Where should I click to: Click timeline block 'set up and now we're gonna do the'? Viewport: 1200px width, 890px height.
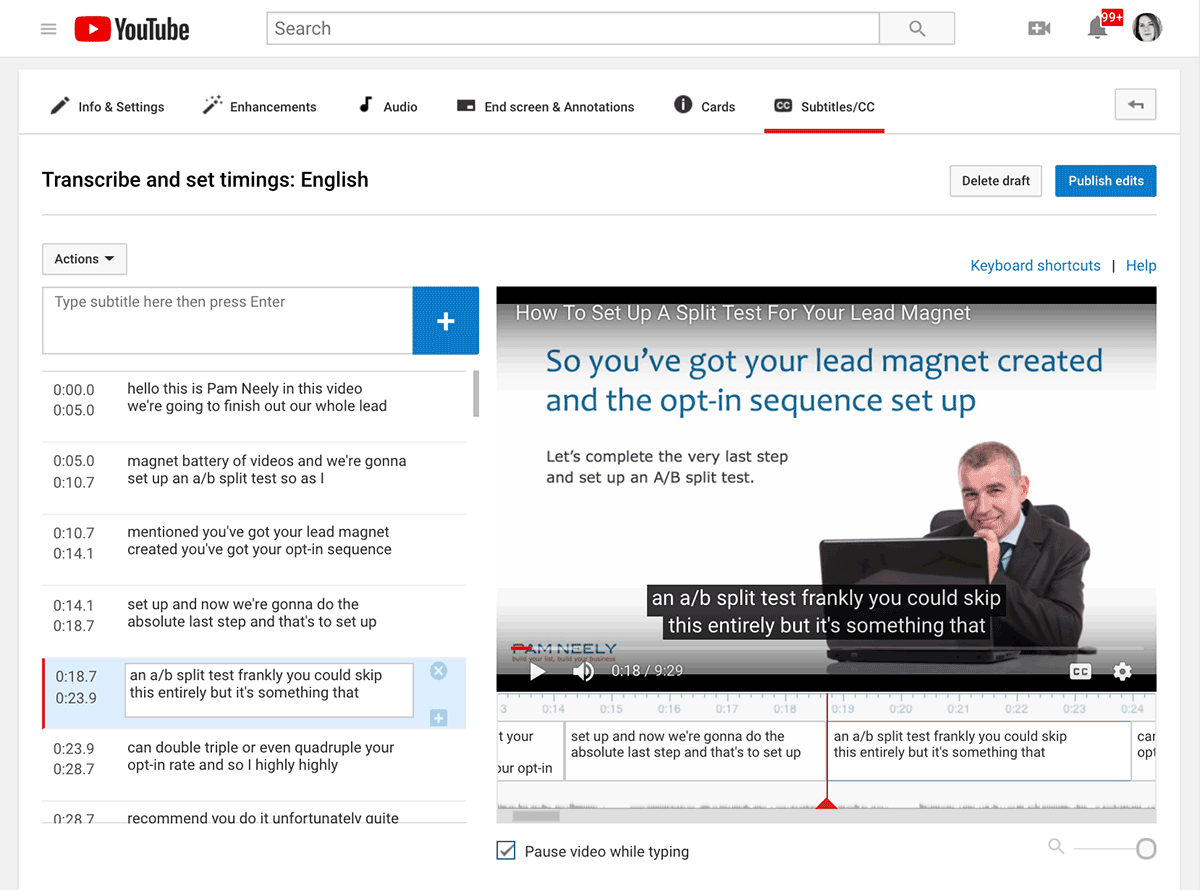[x=695, y=751]
